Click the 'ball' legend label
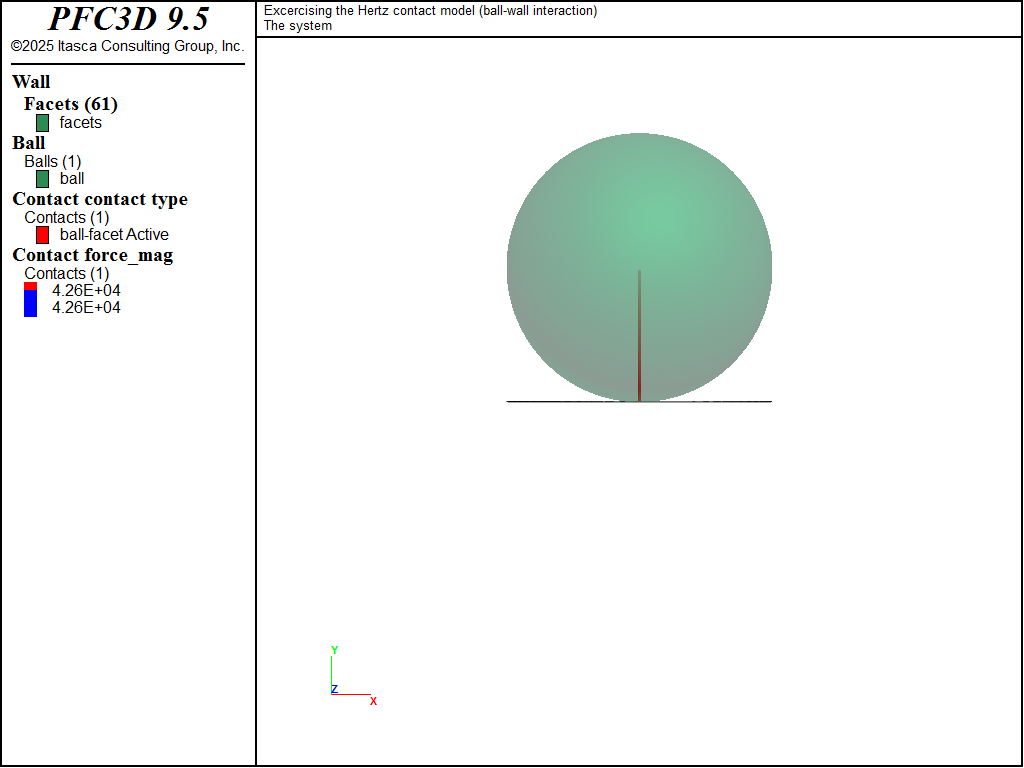This screenshot has width=1024, height=768. click(x=72, y=179)
